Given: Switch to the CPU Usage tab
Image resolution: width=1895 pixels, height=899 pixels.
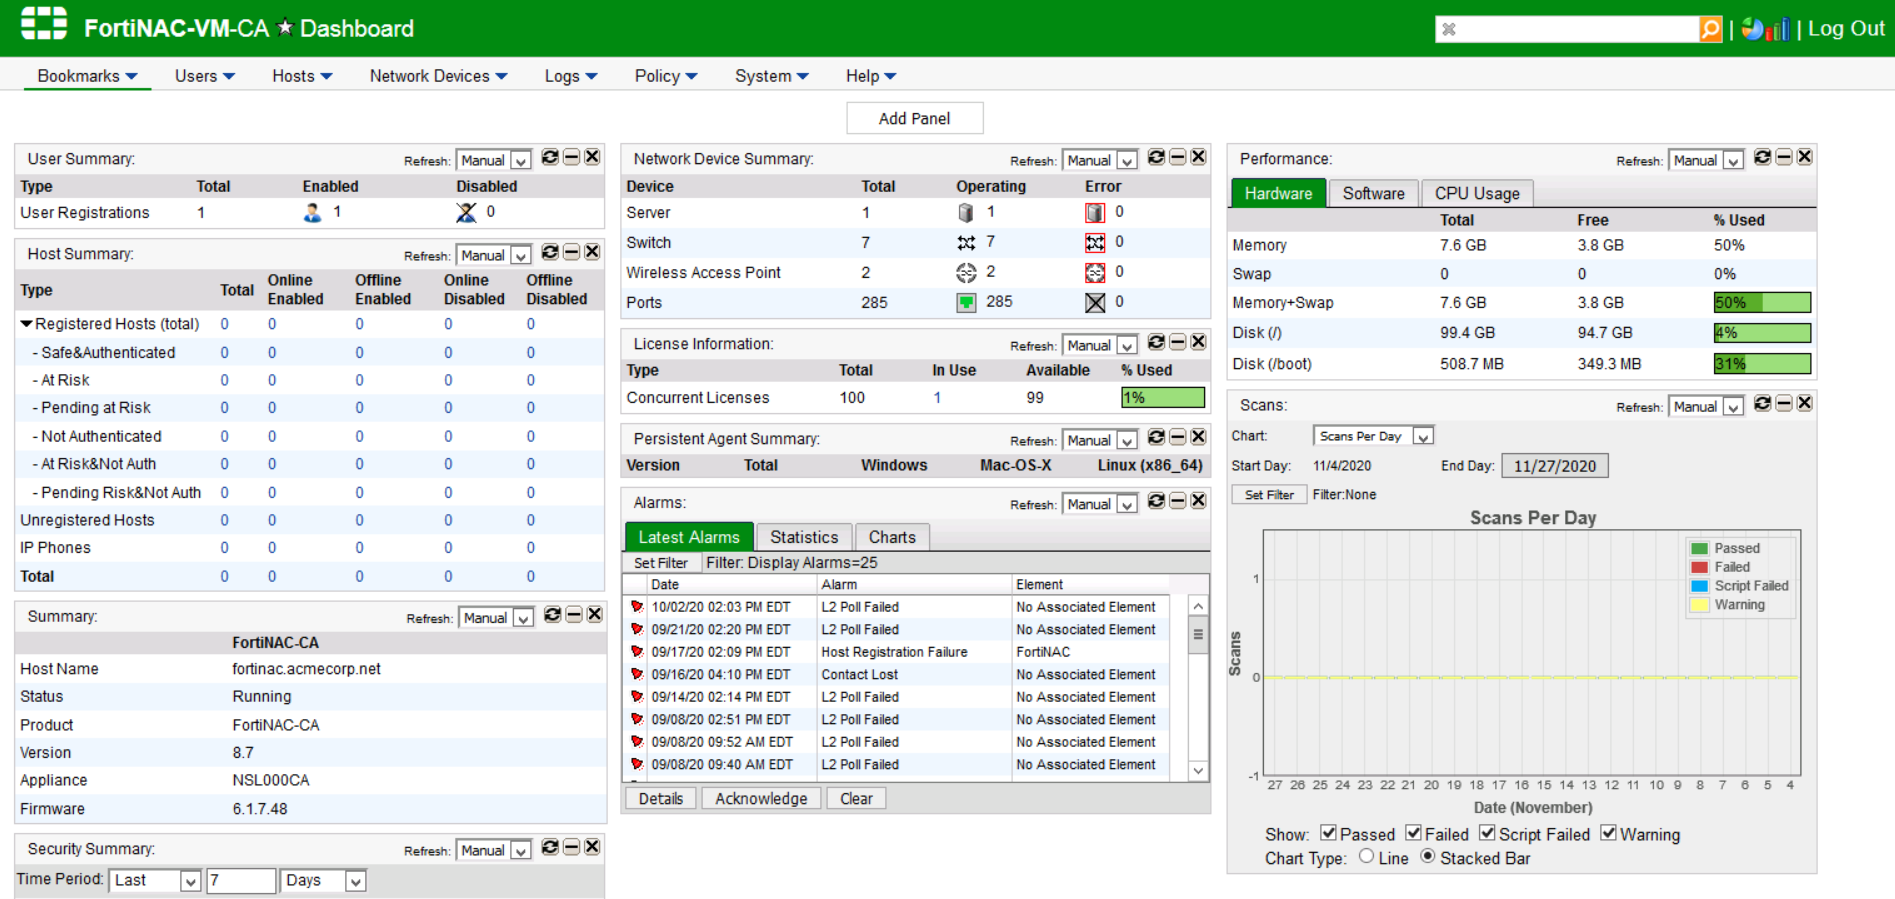Looking at the screenshot, I should click(1476, 193).
